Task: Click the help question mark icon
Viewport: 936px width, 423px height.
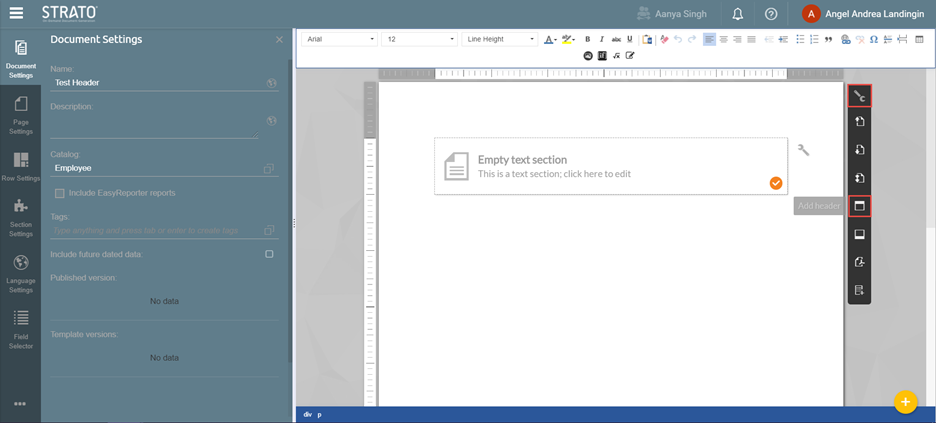Action: 771,14
